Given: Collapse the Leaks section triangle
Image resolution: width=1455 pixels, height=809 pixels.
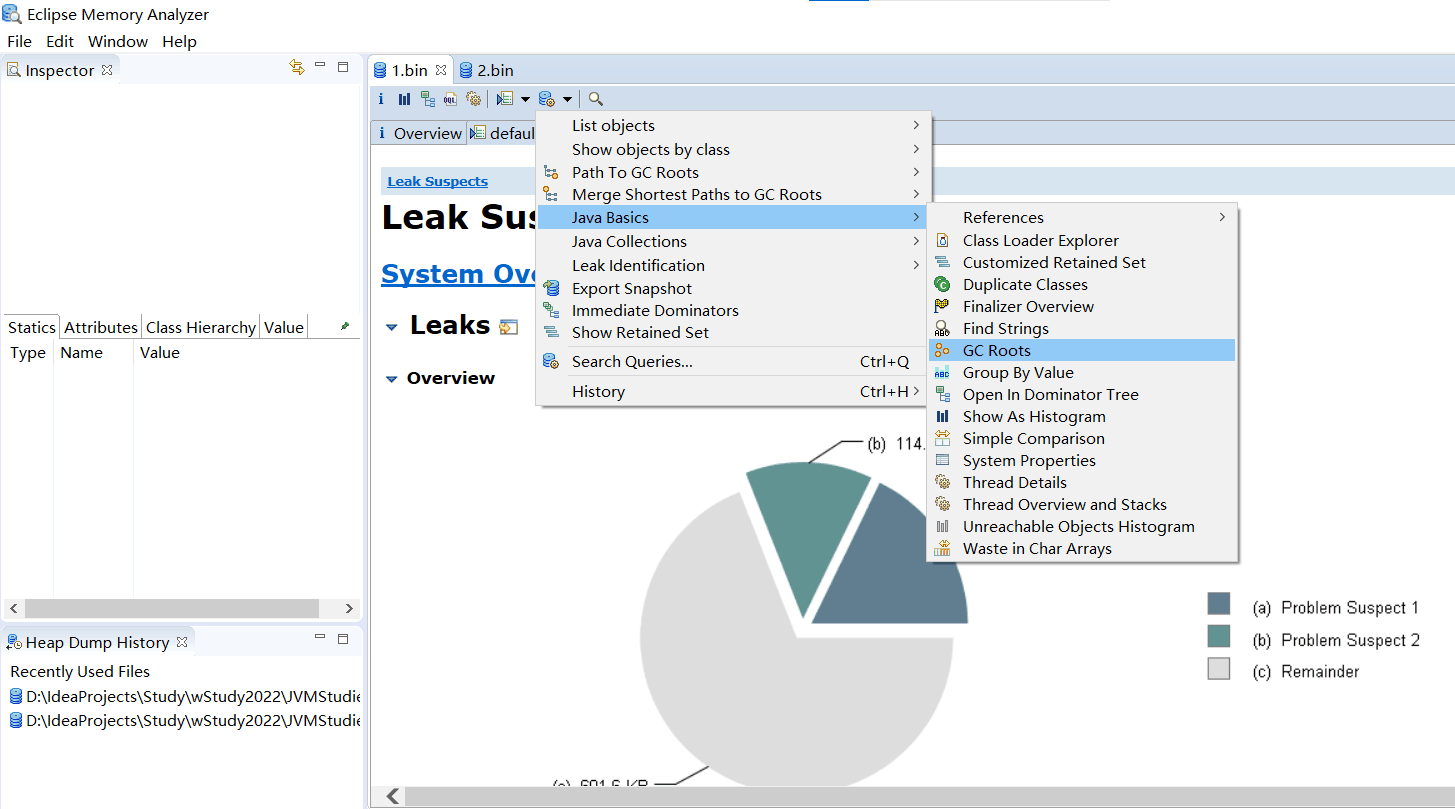Looking at the screenshot, I should pos(391,327).
